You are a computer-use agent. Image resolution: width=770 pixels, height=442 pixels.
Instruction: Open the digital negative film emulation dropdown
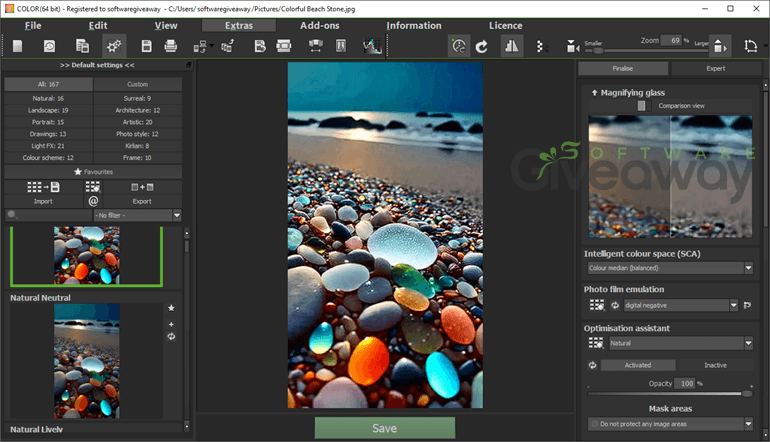tap(681, 305)
